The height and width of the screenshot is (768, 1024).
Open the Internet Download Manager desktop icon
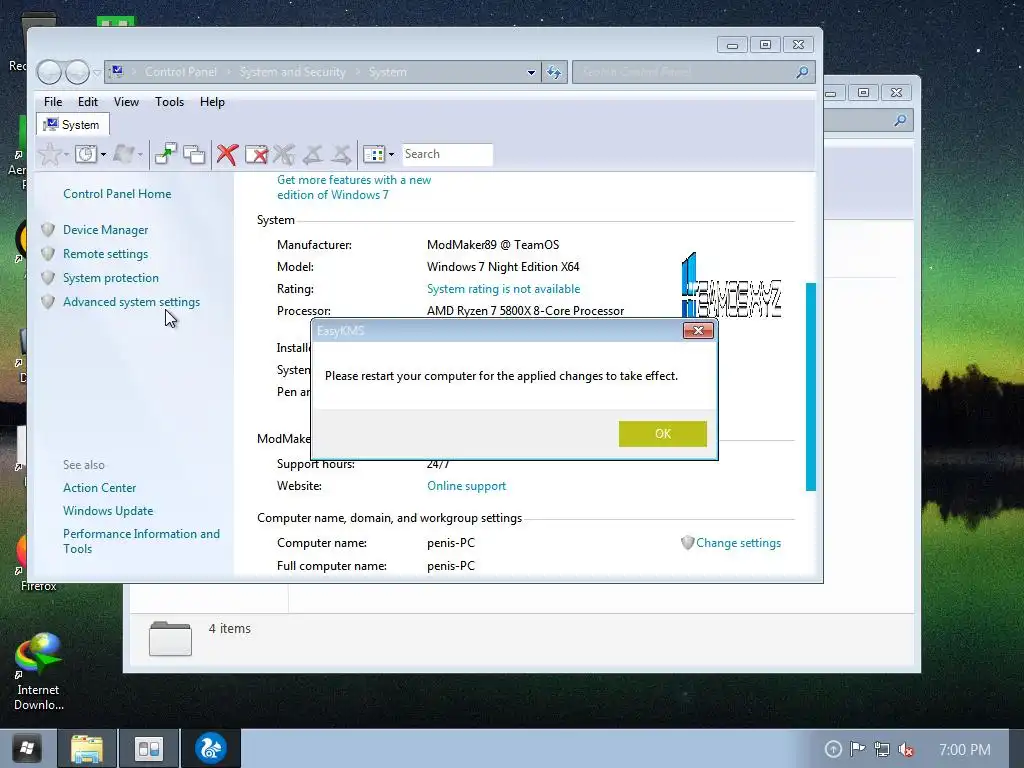point(39,672)
